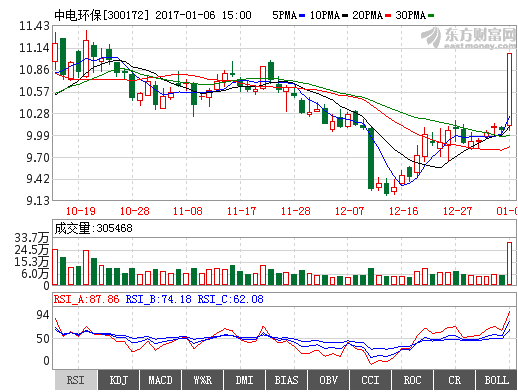Click the 9.42 price axis label
This screenshot has width=518, height=392.
(38, 179)
